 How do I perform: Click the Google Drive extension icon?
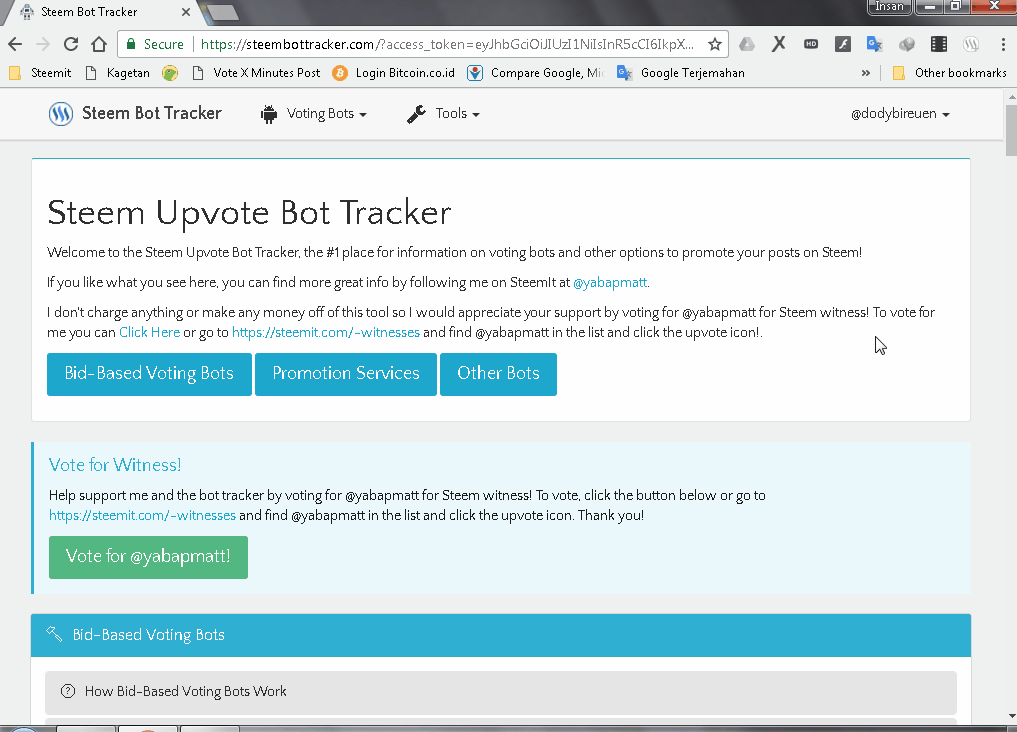click(x=747, y=44)
